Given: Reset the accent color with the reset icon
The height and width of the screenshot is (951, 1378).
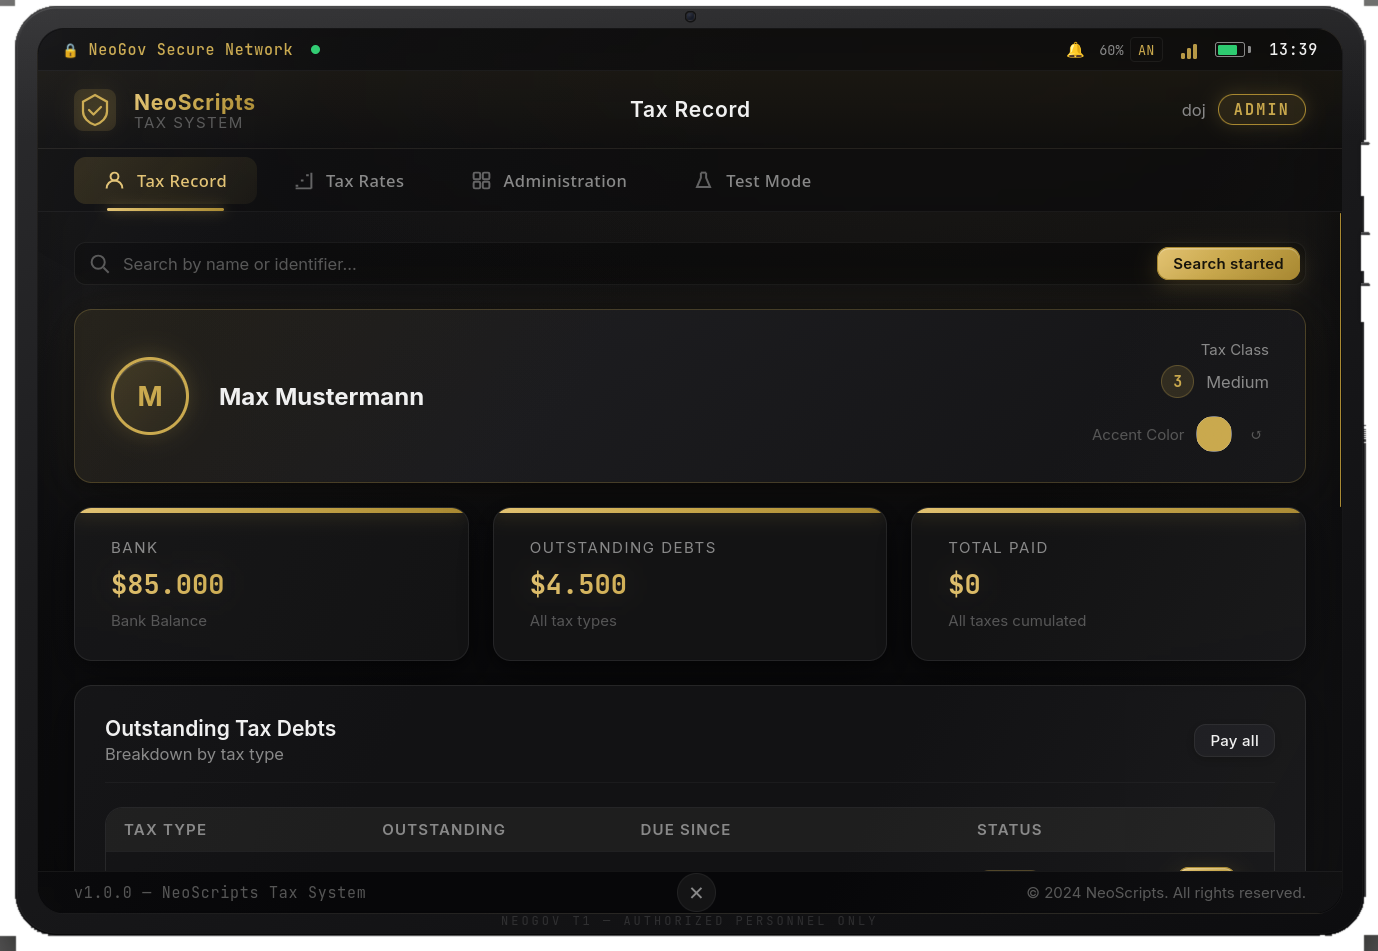Looking at the screenshot, I should coord(1256,435).
